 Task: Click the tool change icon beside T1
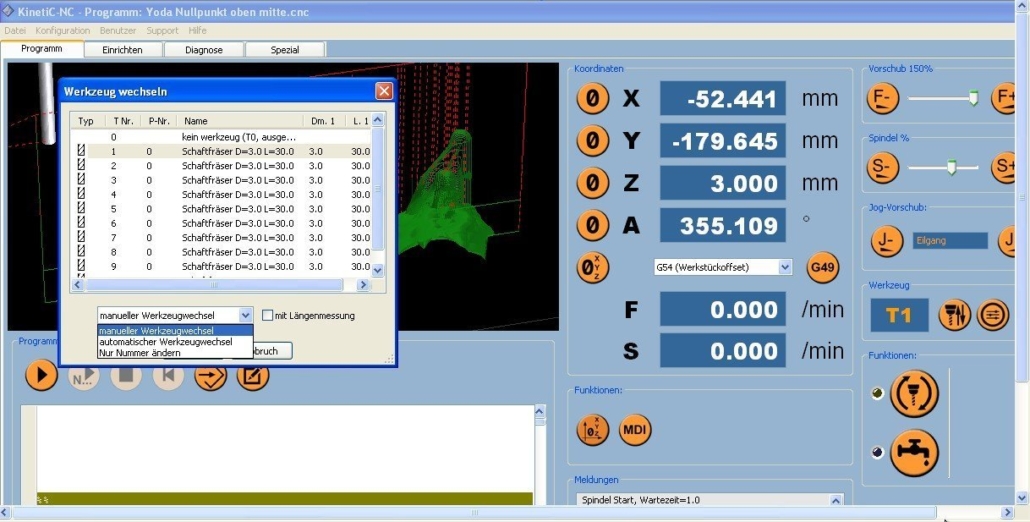coord(954,315)
